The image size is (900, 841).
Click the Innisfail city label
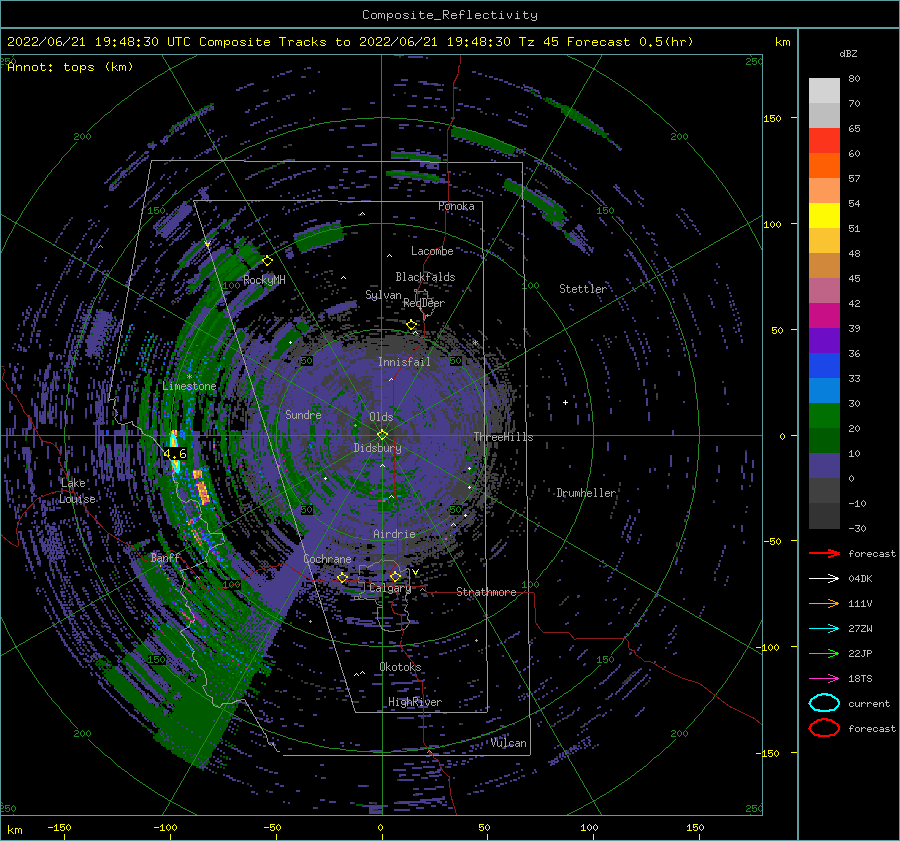click(404, 362)
